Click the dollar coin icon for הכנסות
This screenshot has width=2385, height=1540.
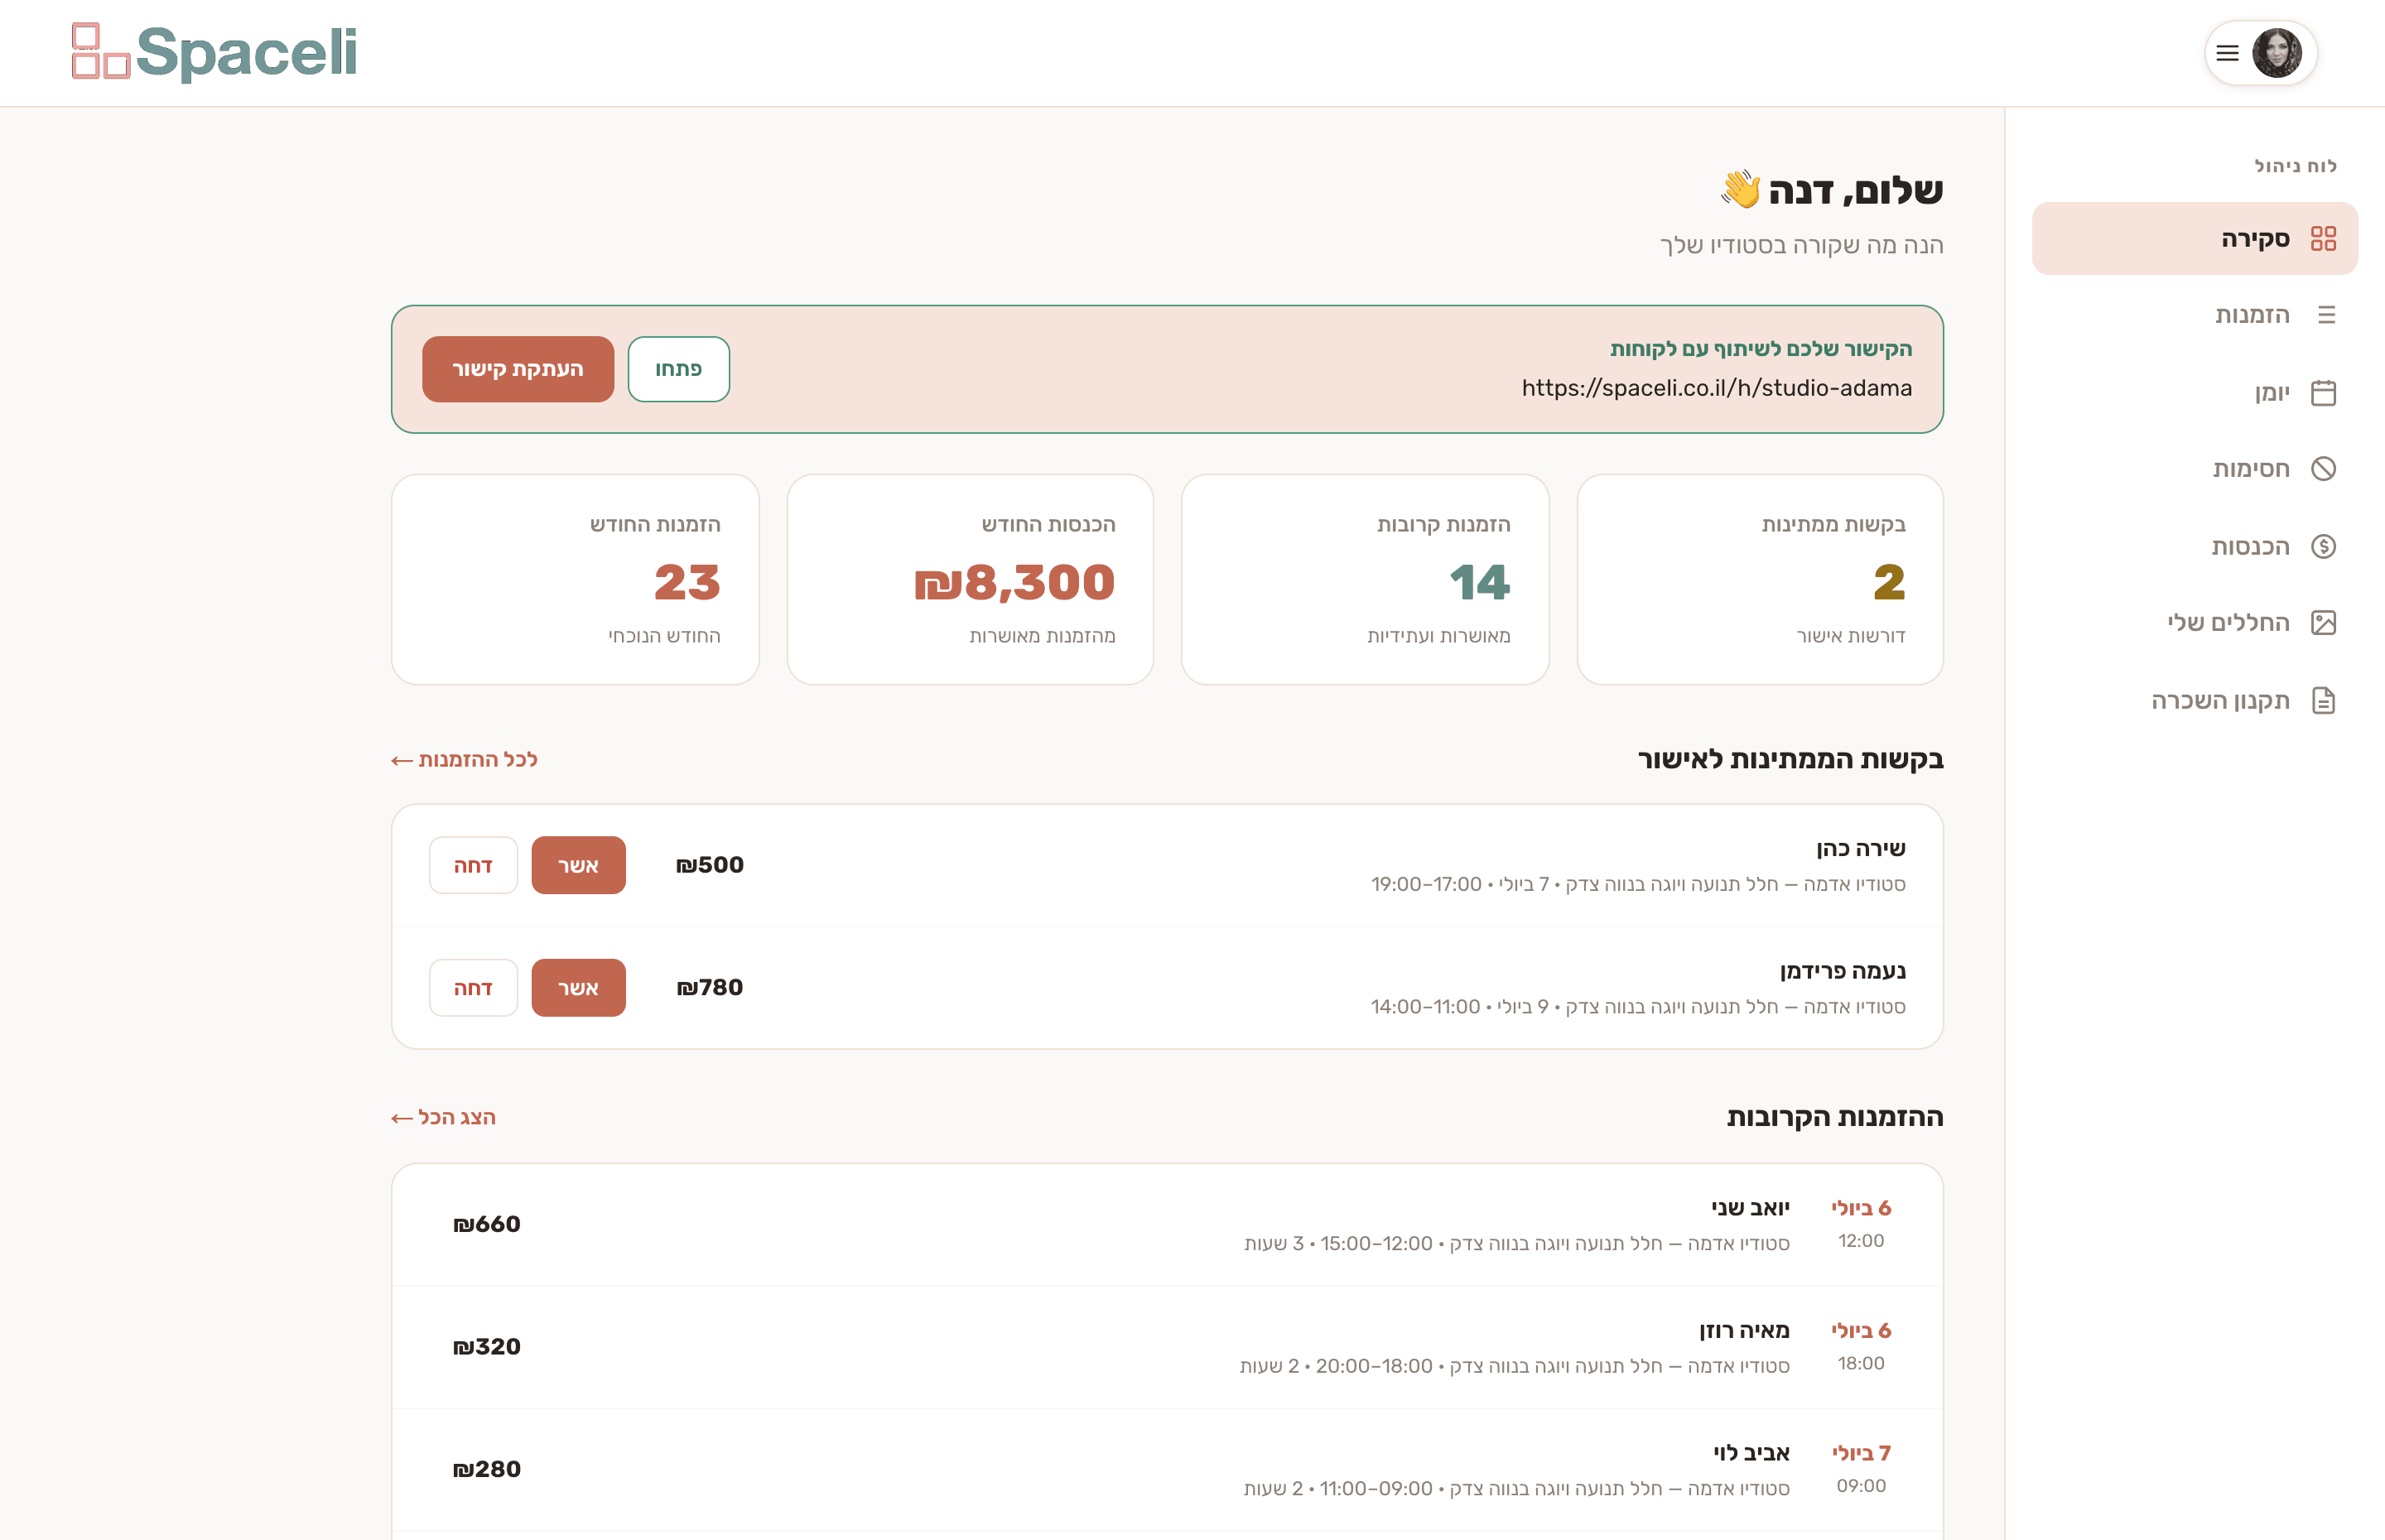coord(2323,546)
